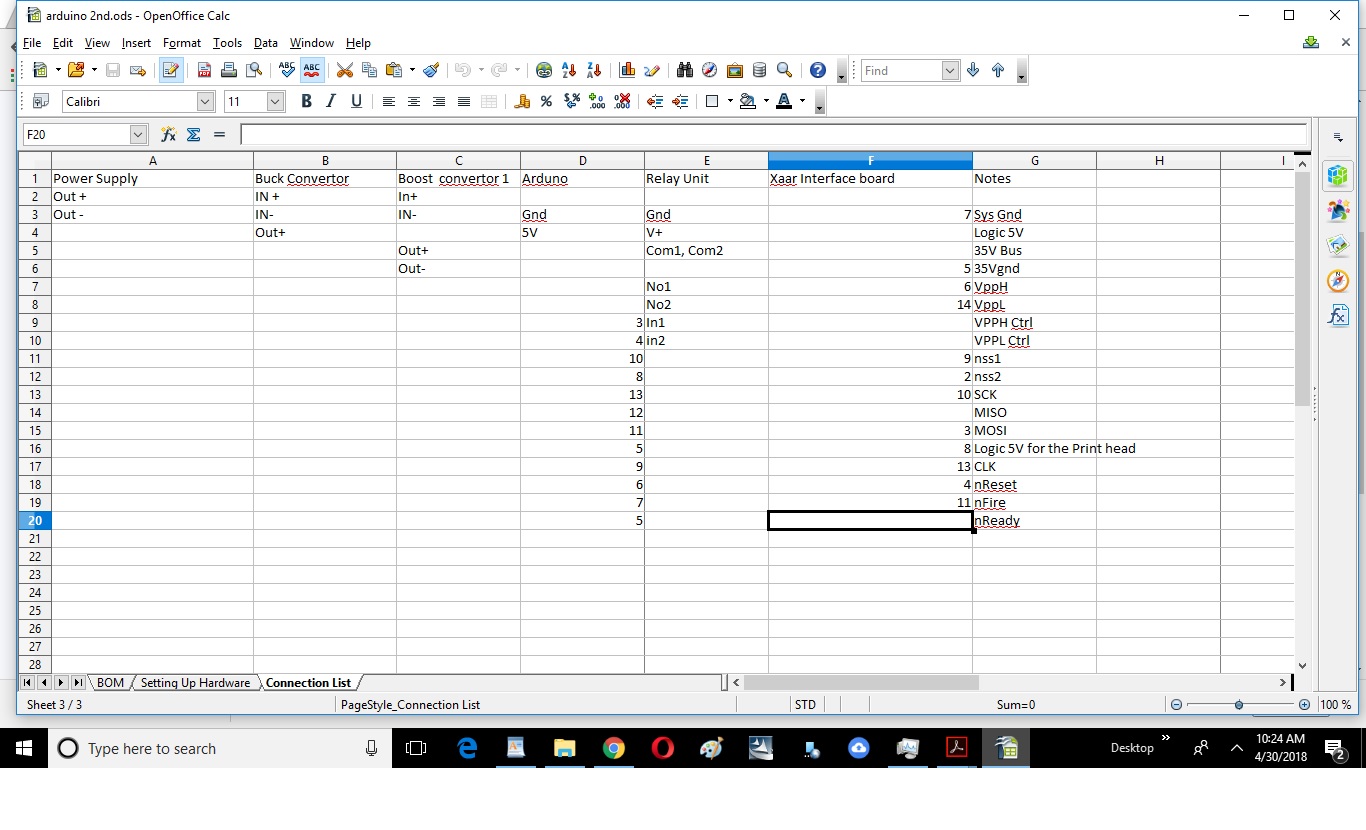Screen dimensions: 1366x830
Task: Click the Send Document as E-mail icon
Action: [x=138, y=70]
